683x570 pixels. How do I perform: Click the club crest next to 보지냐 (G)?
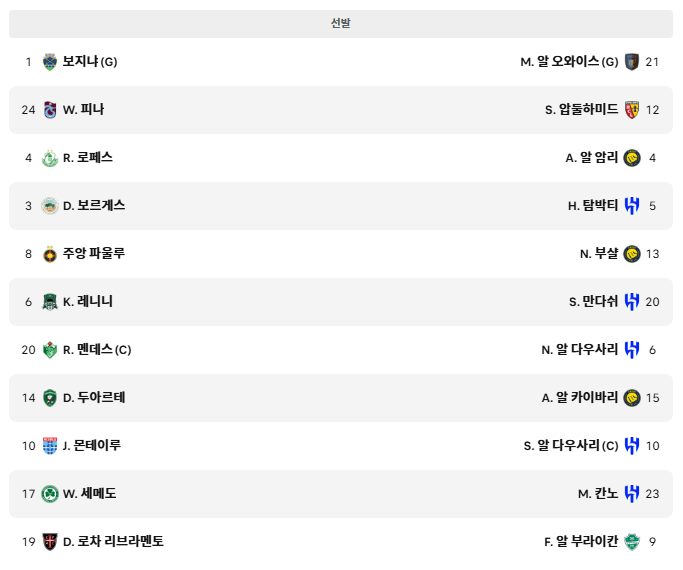pos(50,62)
